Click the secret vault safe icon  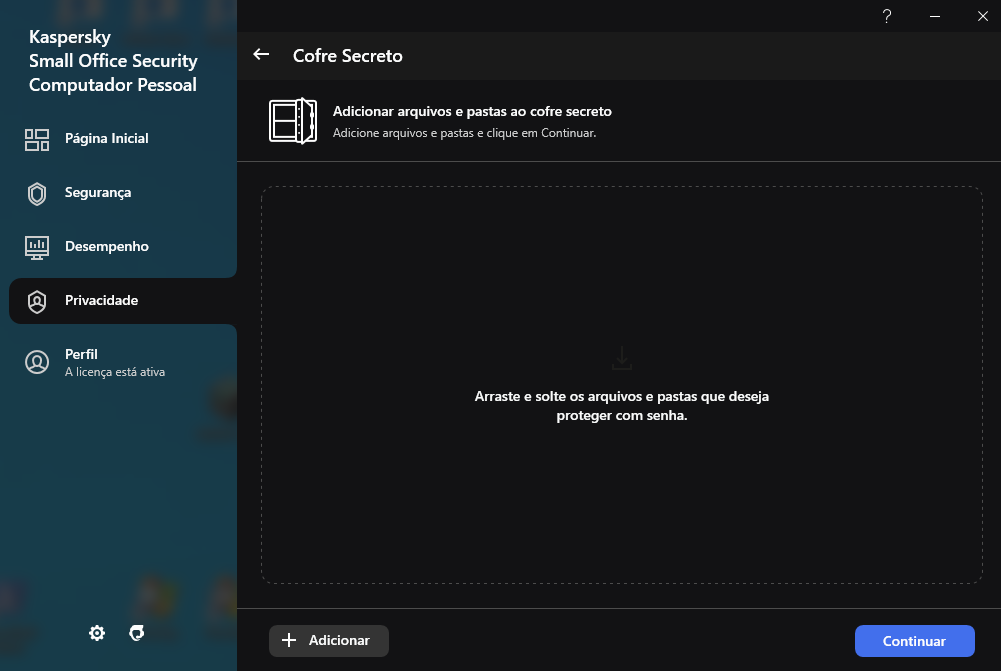coord(292,121)
